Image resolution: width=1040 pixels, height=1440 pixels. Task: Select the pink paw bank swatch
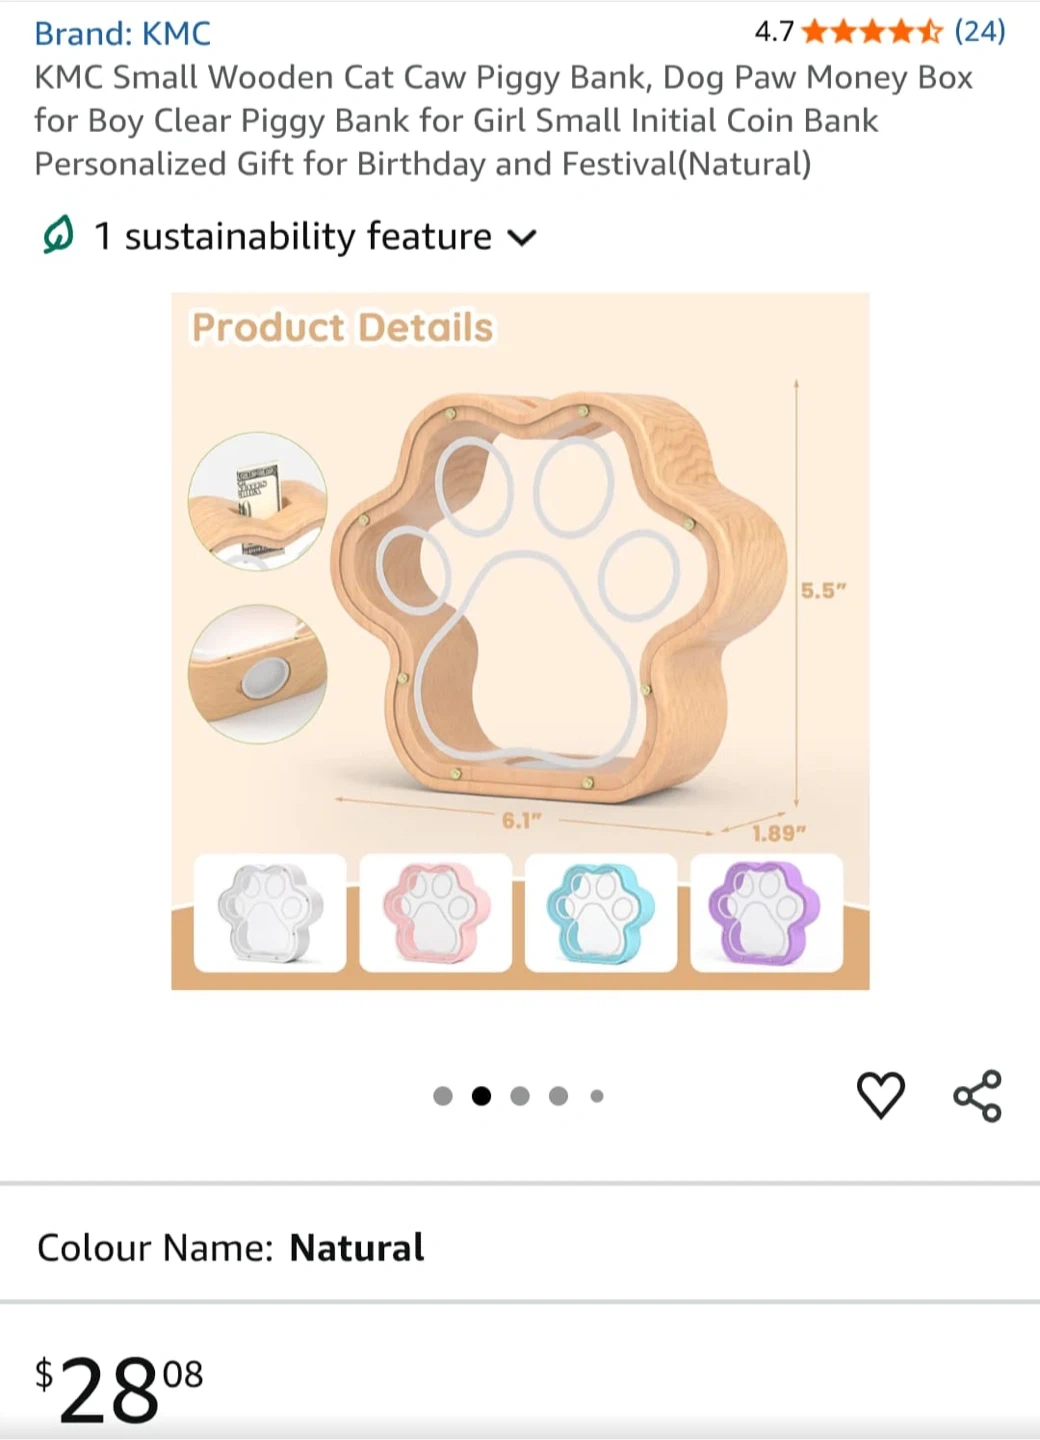click(436, 912)
